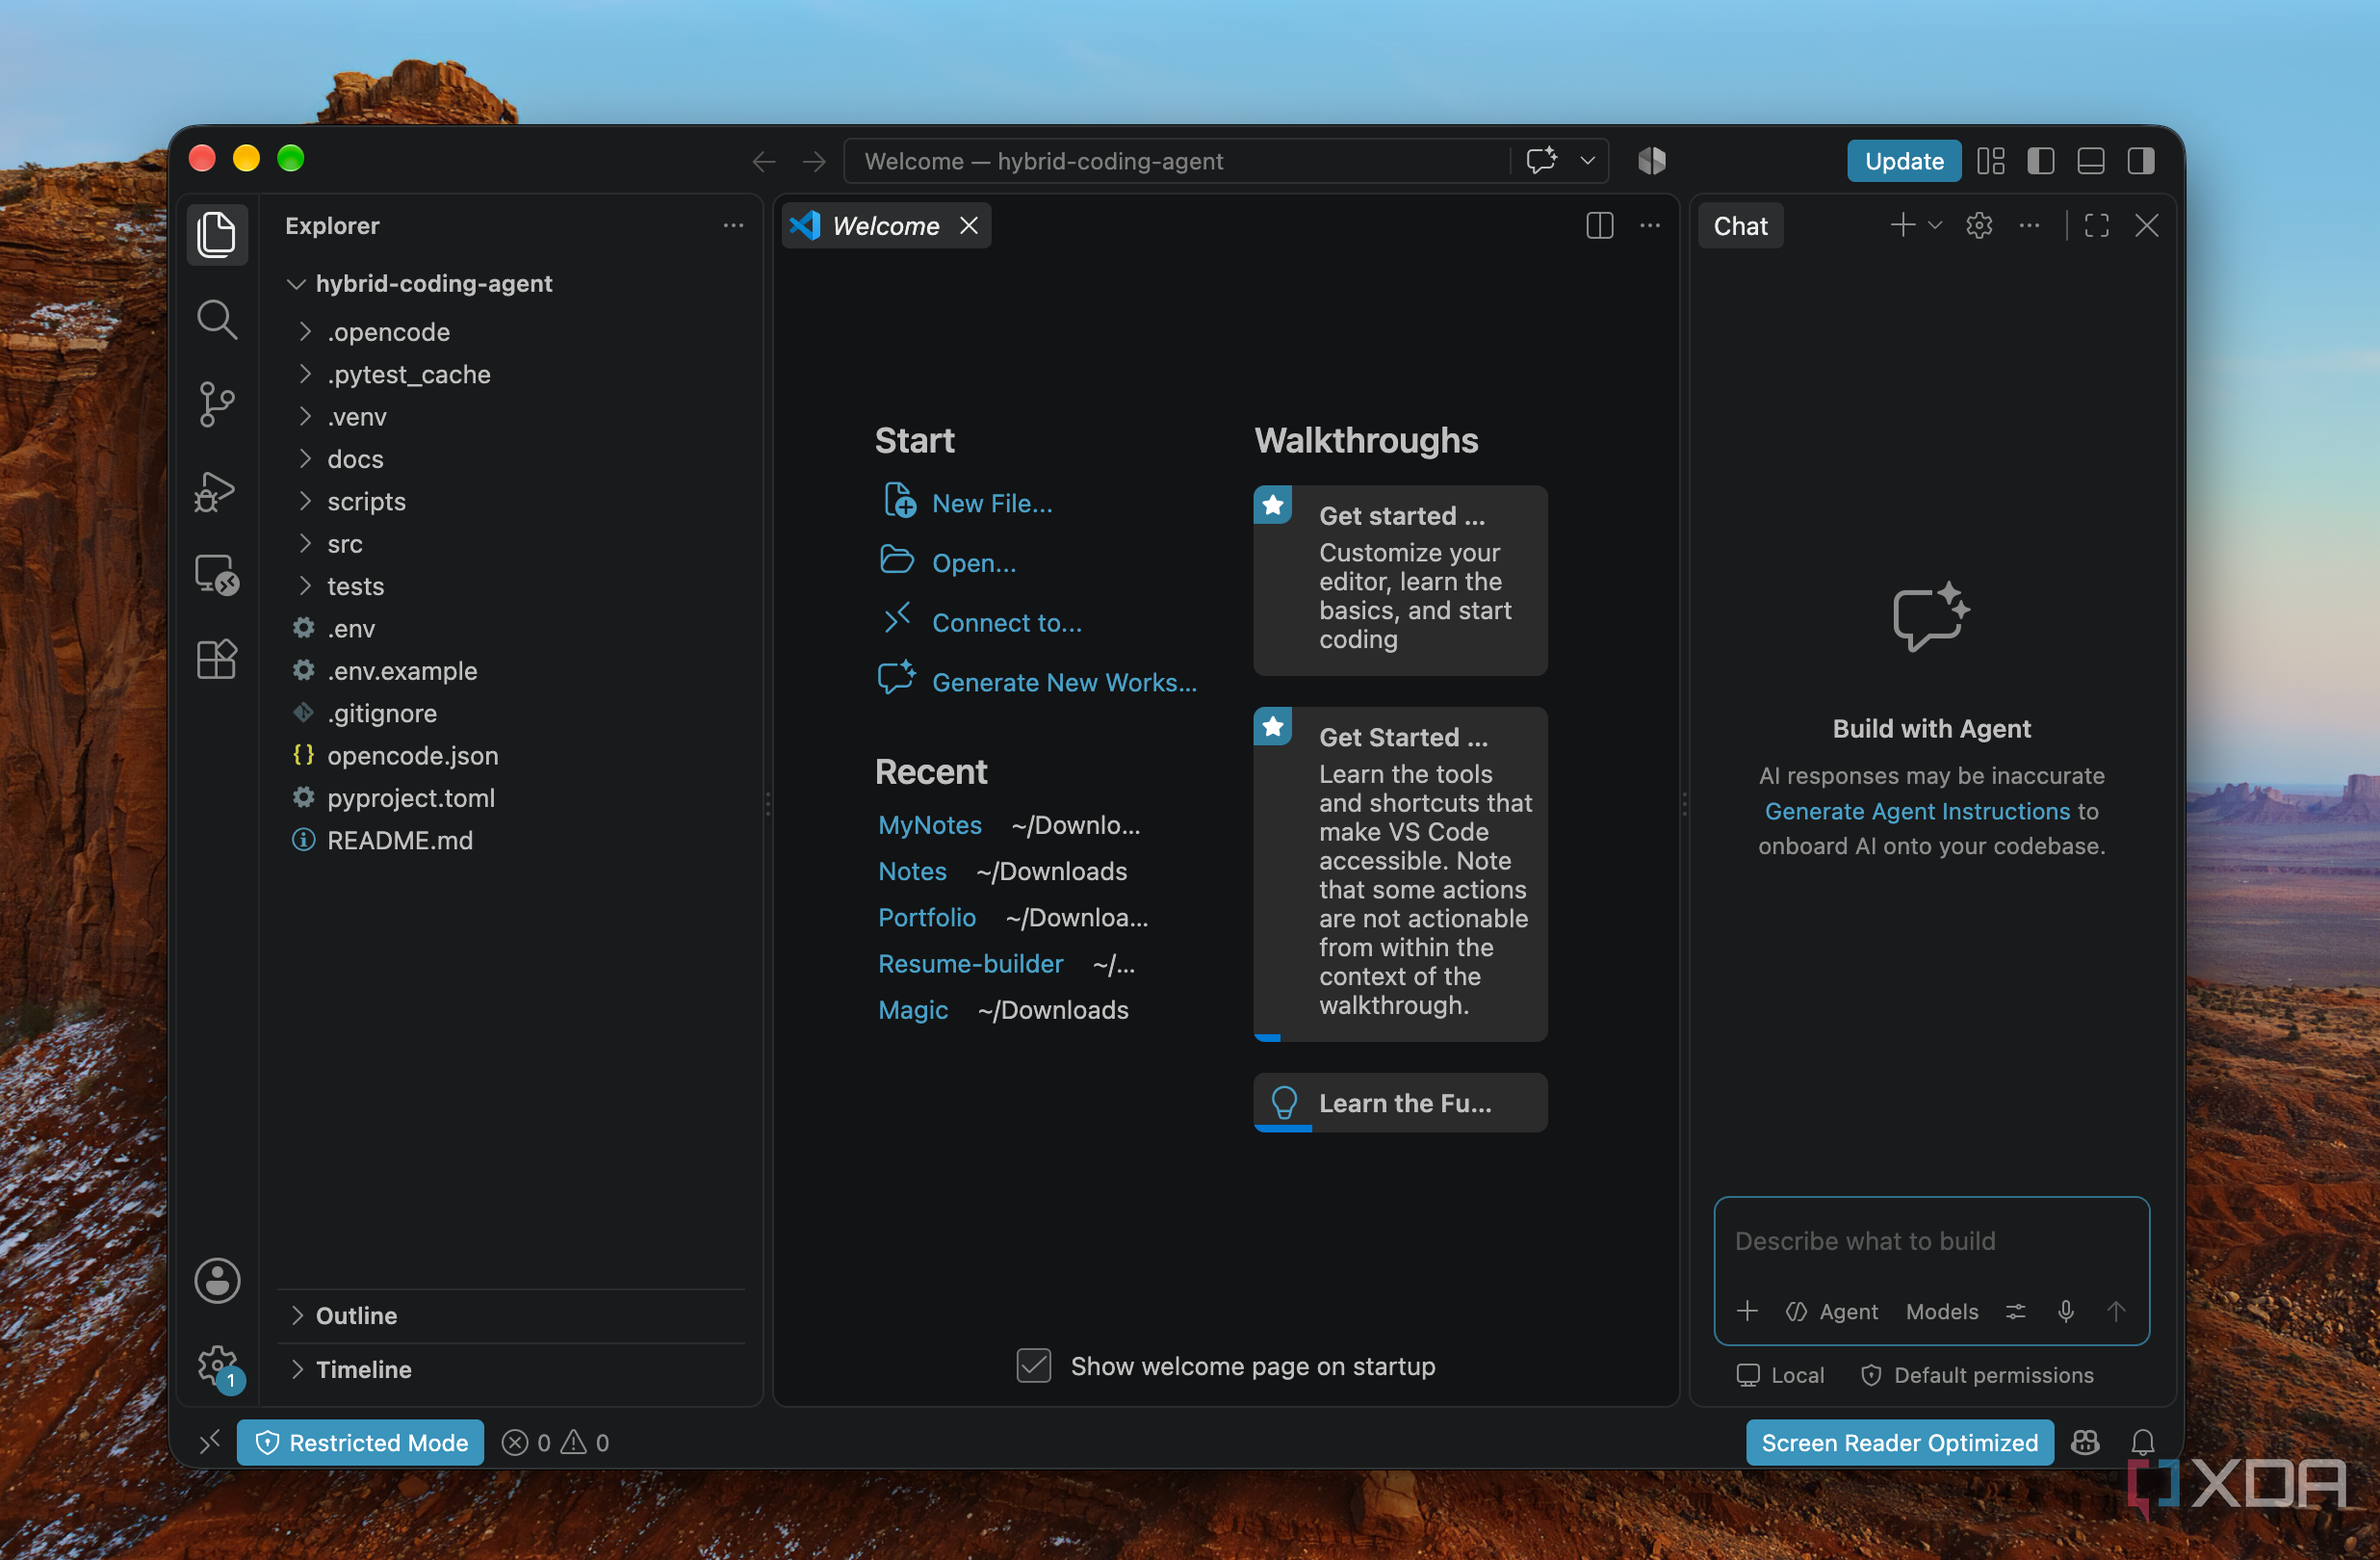Screen dimensions: 2380x1560
Task: Open the Search view in activity bar
Action: pos(217,320)
